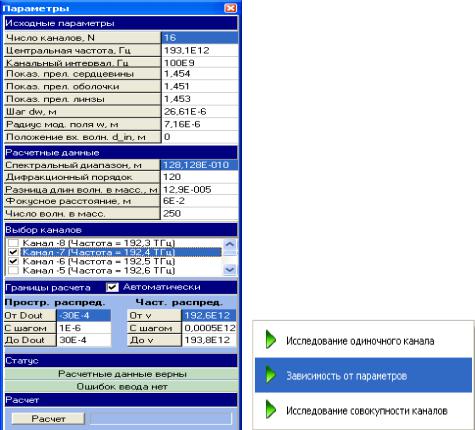This screenshot has width=475, height=430.
Task: Select Исследование совокупности каналов menu entry
Action: [x=363, y=410]
